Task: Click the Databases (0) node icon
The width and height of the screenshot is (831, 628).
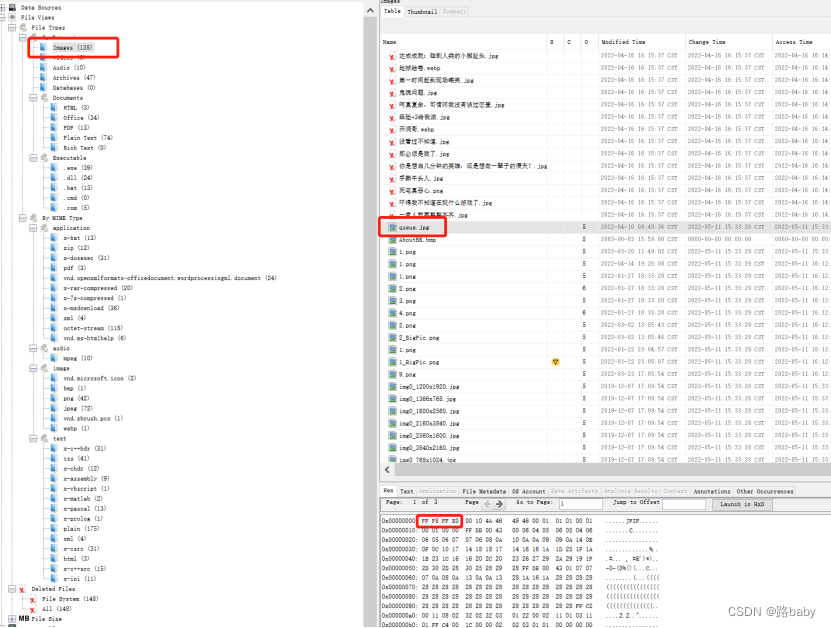Action: pyautogui.click(x=43, y=88)
